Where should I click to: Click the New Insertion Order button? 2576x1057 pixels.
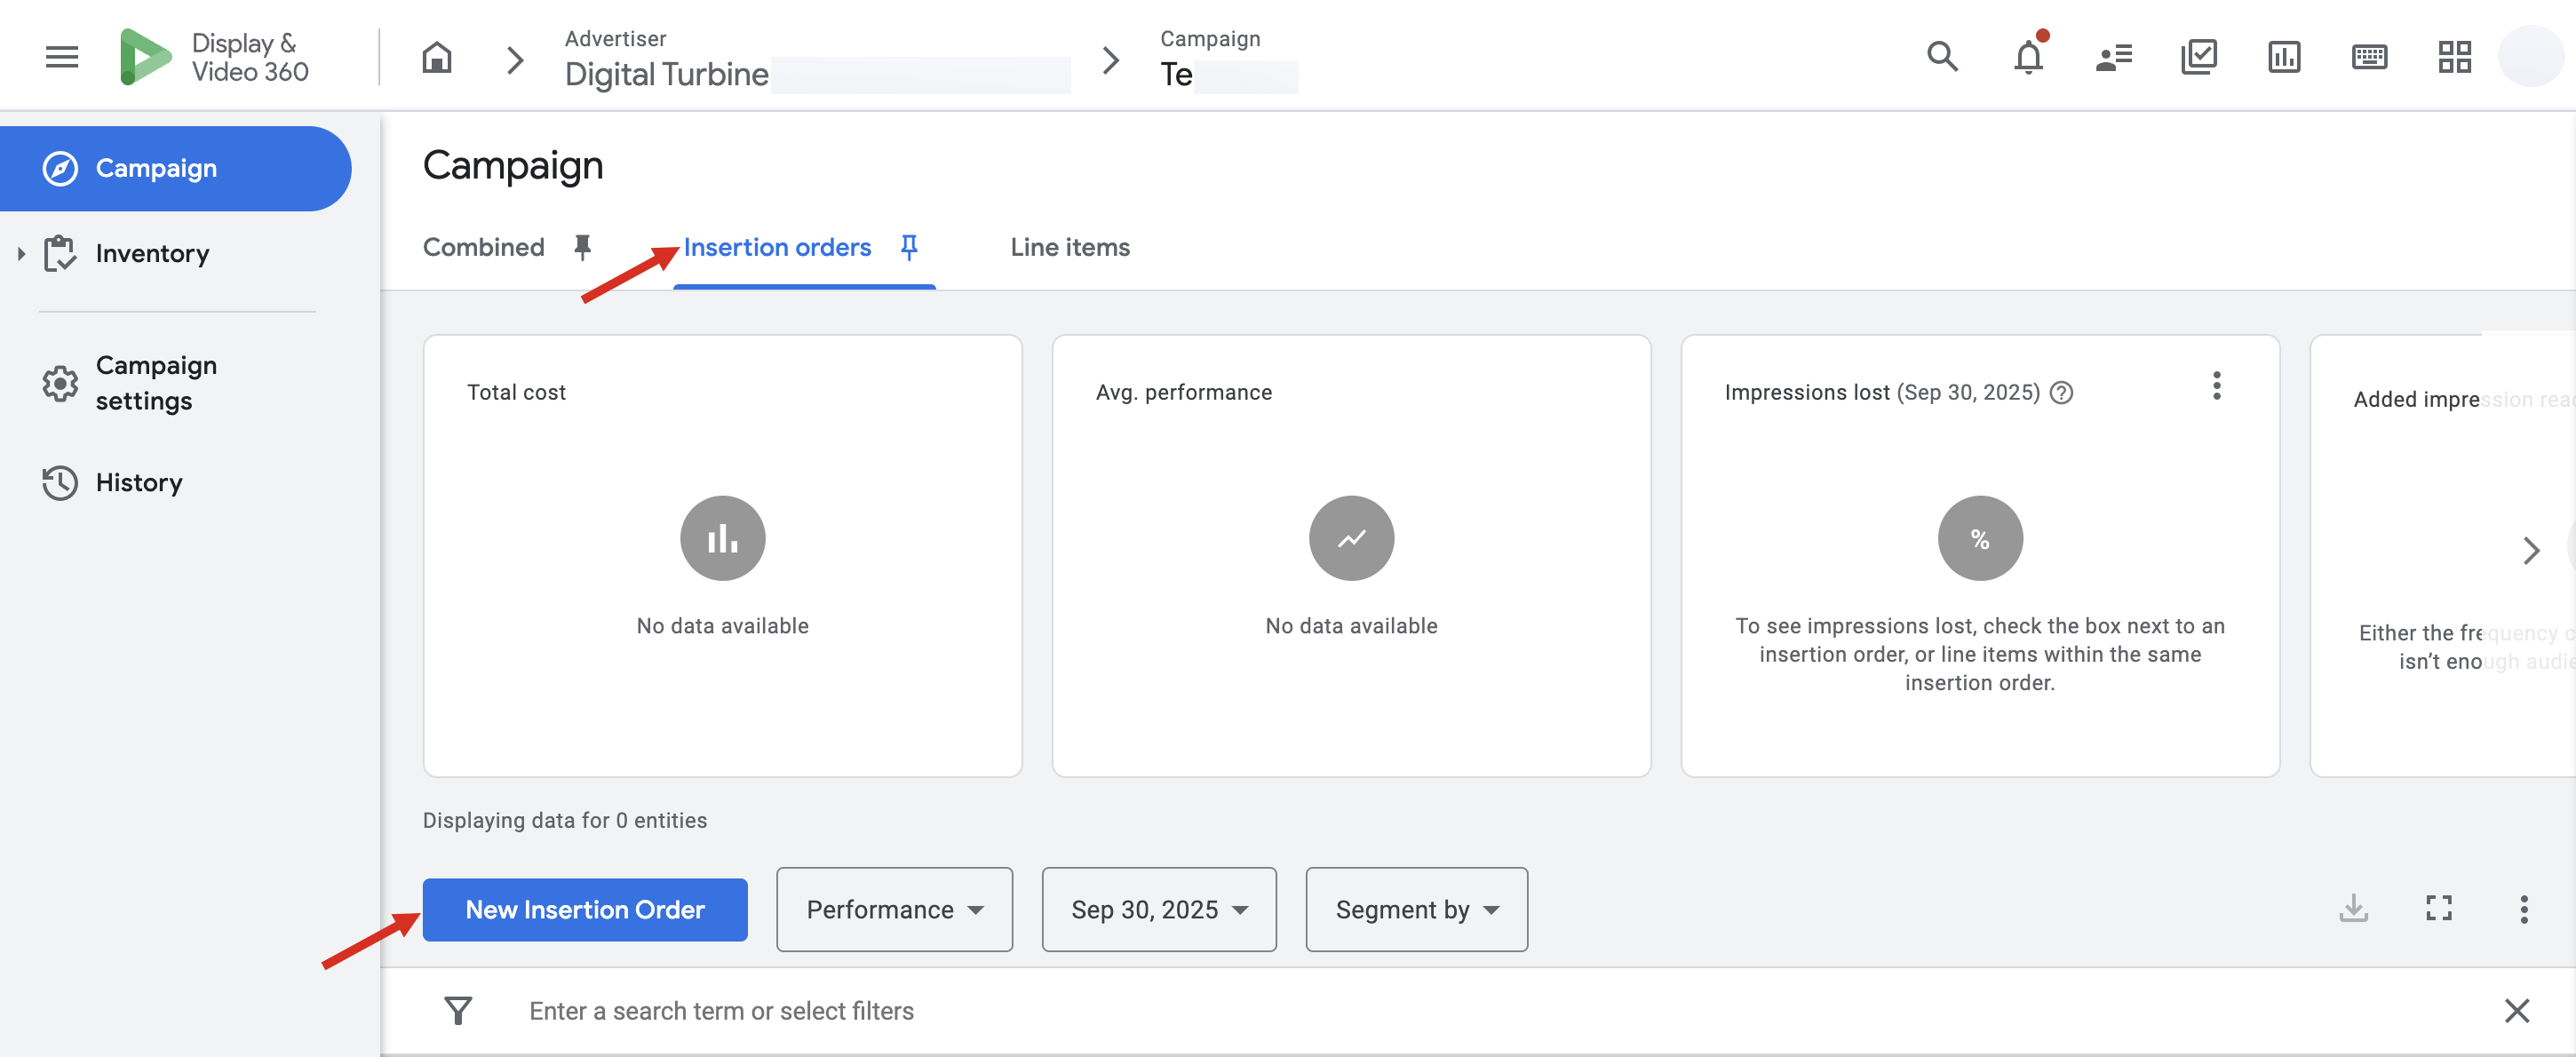[x=585, y=909]
